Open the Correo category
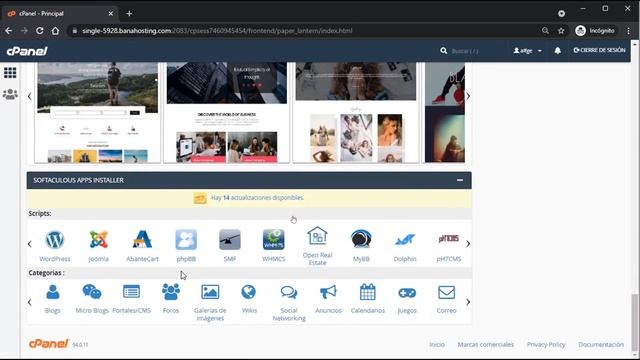The image size is (640, 360). (446, 299)
